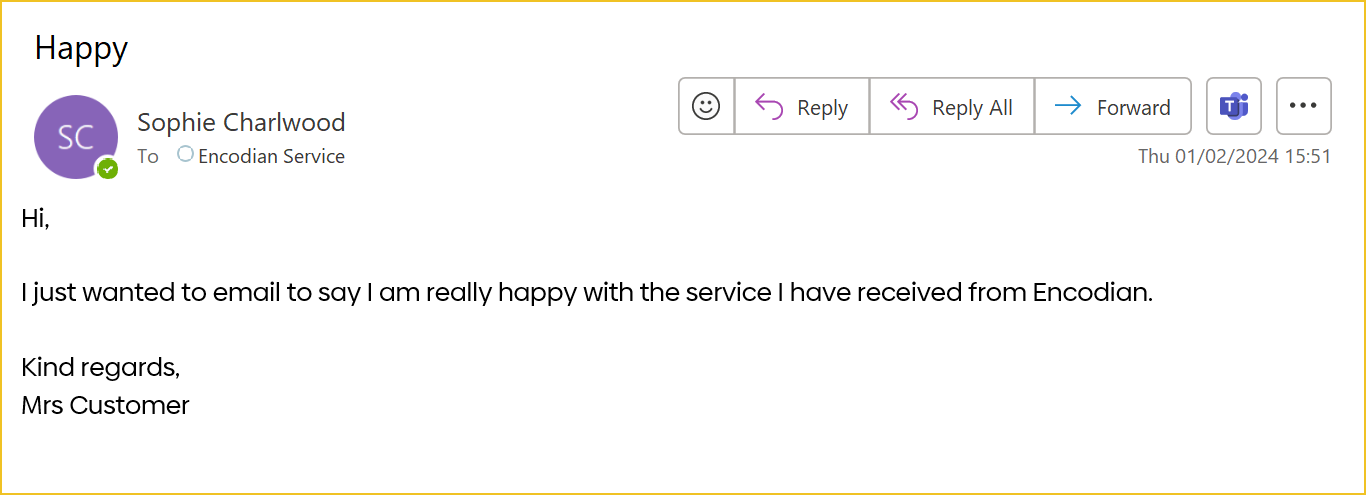
Task: Click the "Mrs Customer" signature text
Action: pyautogui.click(x=105, y=405)
